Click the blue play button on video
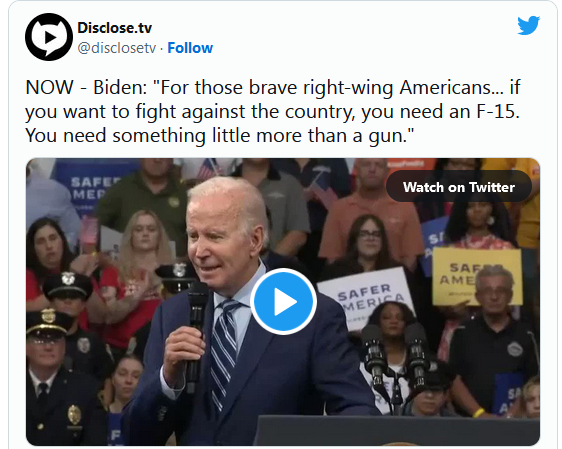Screen dimensions: 562x449 coord(284,301)
